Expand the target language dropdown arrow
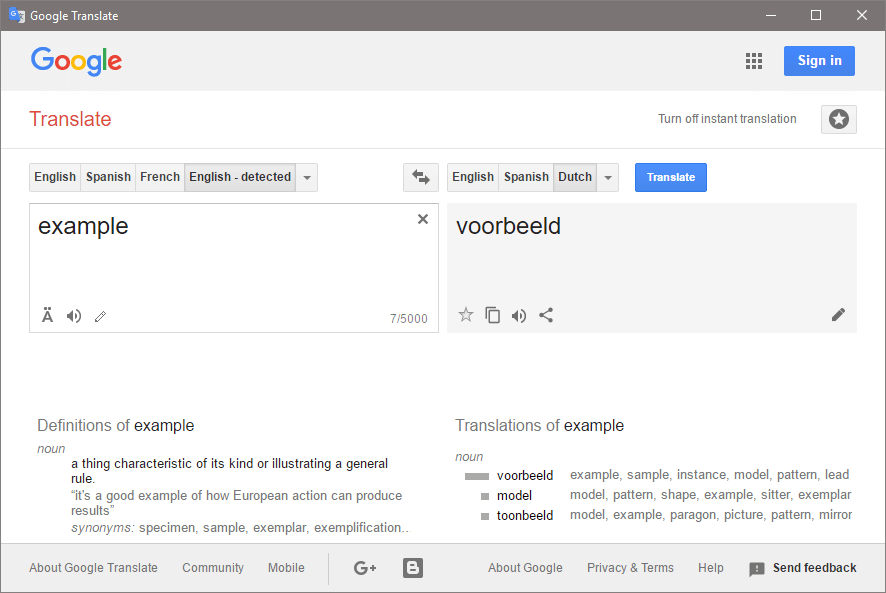 click(608, 178)
